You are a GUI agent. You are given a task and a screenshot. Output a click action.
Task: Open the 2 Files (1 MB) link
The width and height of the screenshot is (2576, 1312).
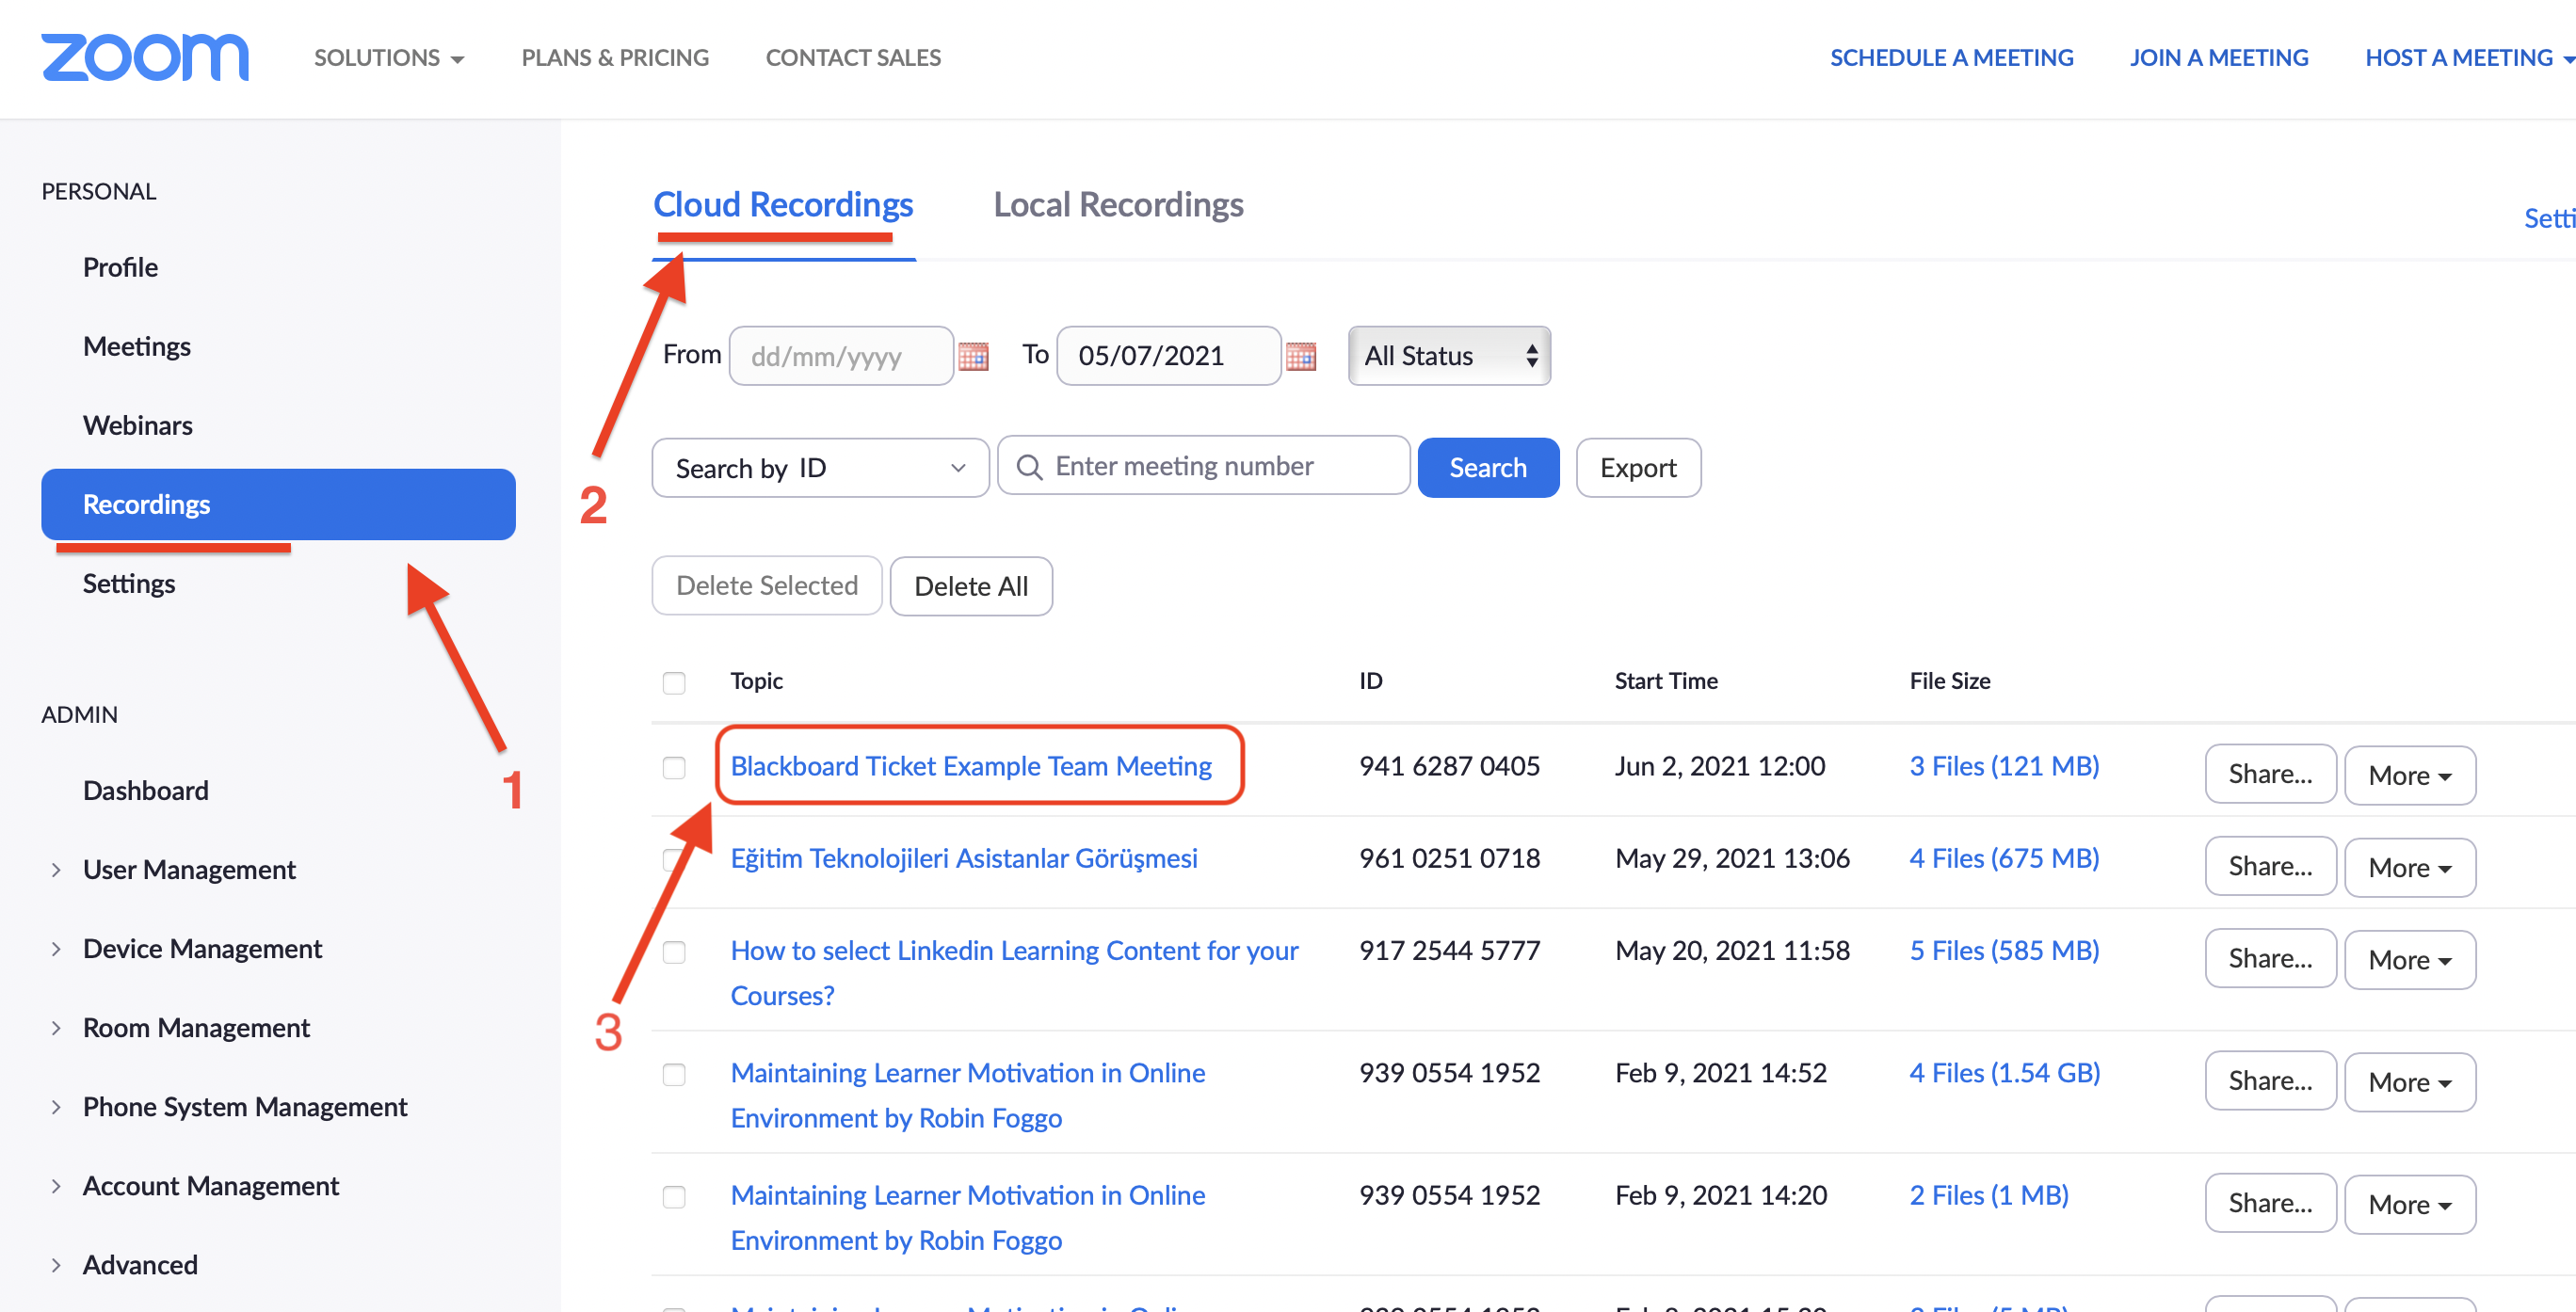pos(1989,1195)
